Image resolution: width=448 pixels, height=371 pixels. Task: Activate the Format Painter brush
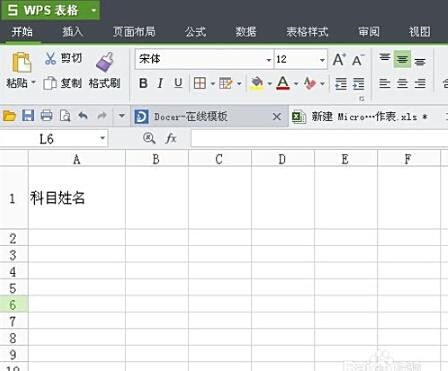105,62
